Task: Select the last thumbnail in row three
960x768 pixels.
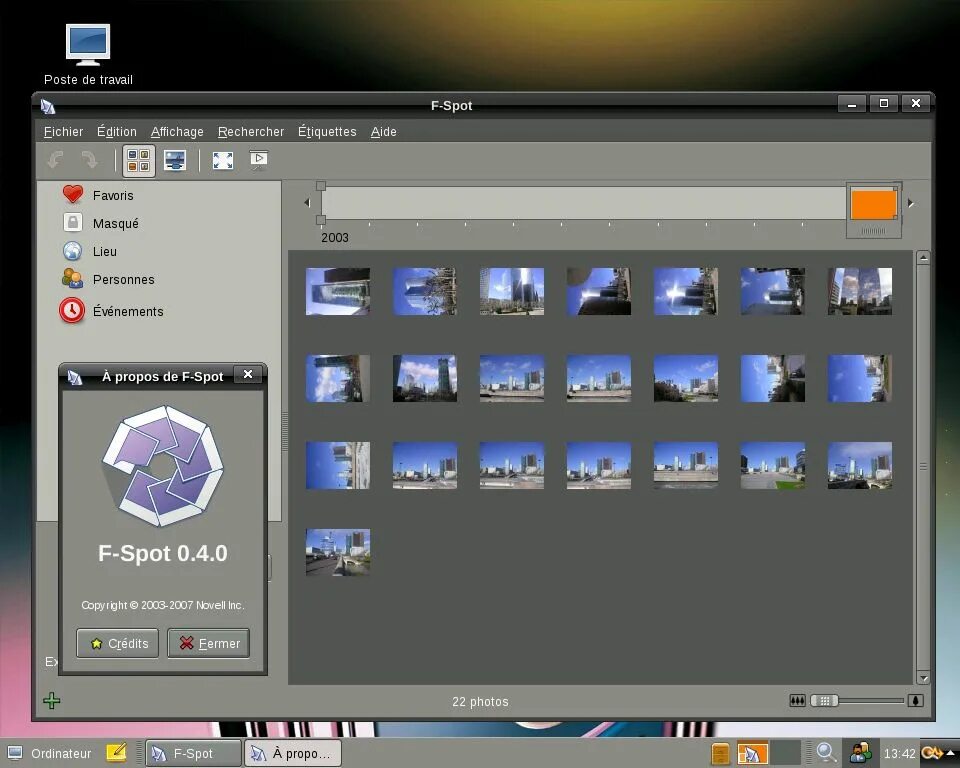Action: tap(860, 465)
